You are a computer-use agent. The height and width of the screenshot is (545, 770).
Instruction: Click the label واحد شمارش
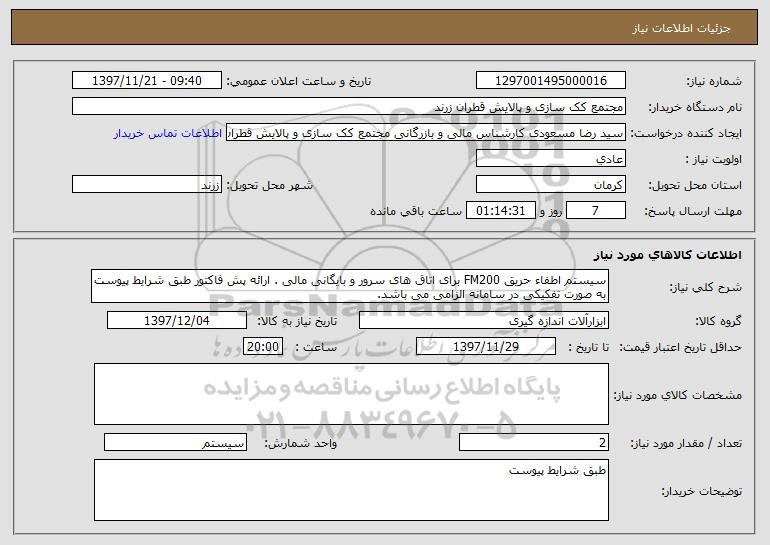click(x=301, y=443)
